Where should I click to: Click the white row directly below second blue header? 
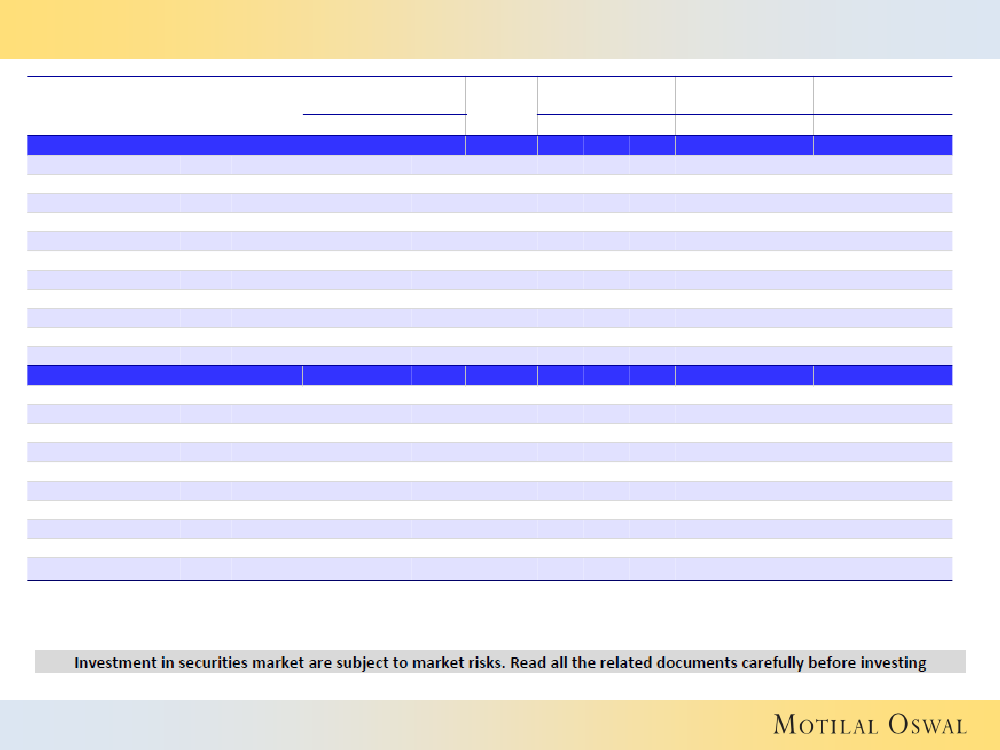point(490,395)
